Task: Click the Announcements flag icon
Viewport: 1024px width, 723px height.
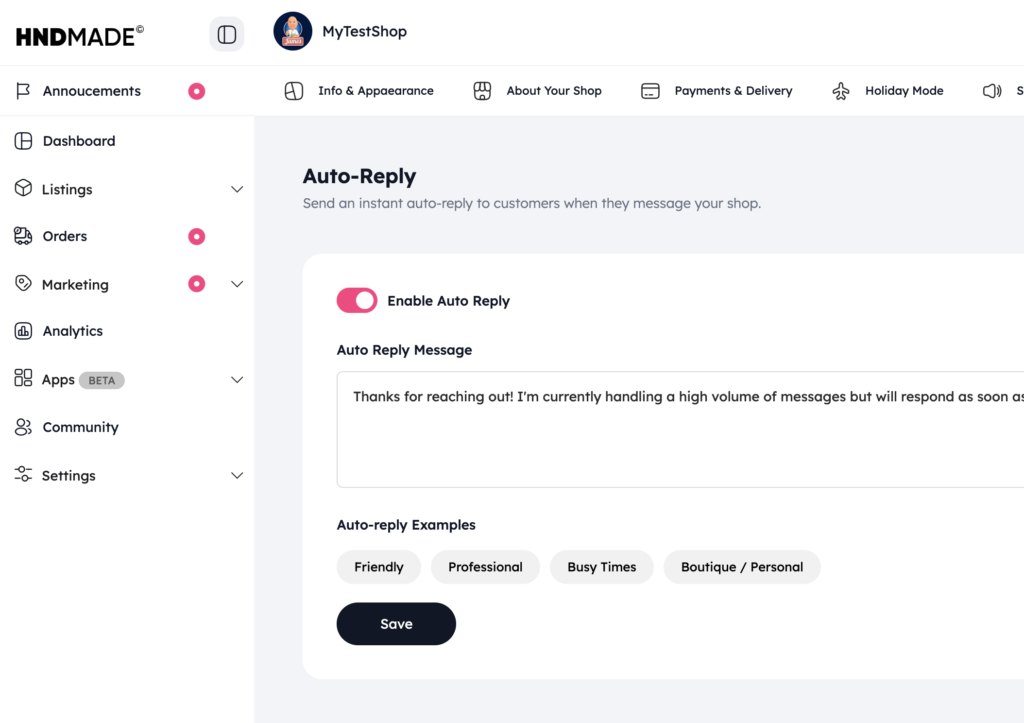Action: 23,91
